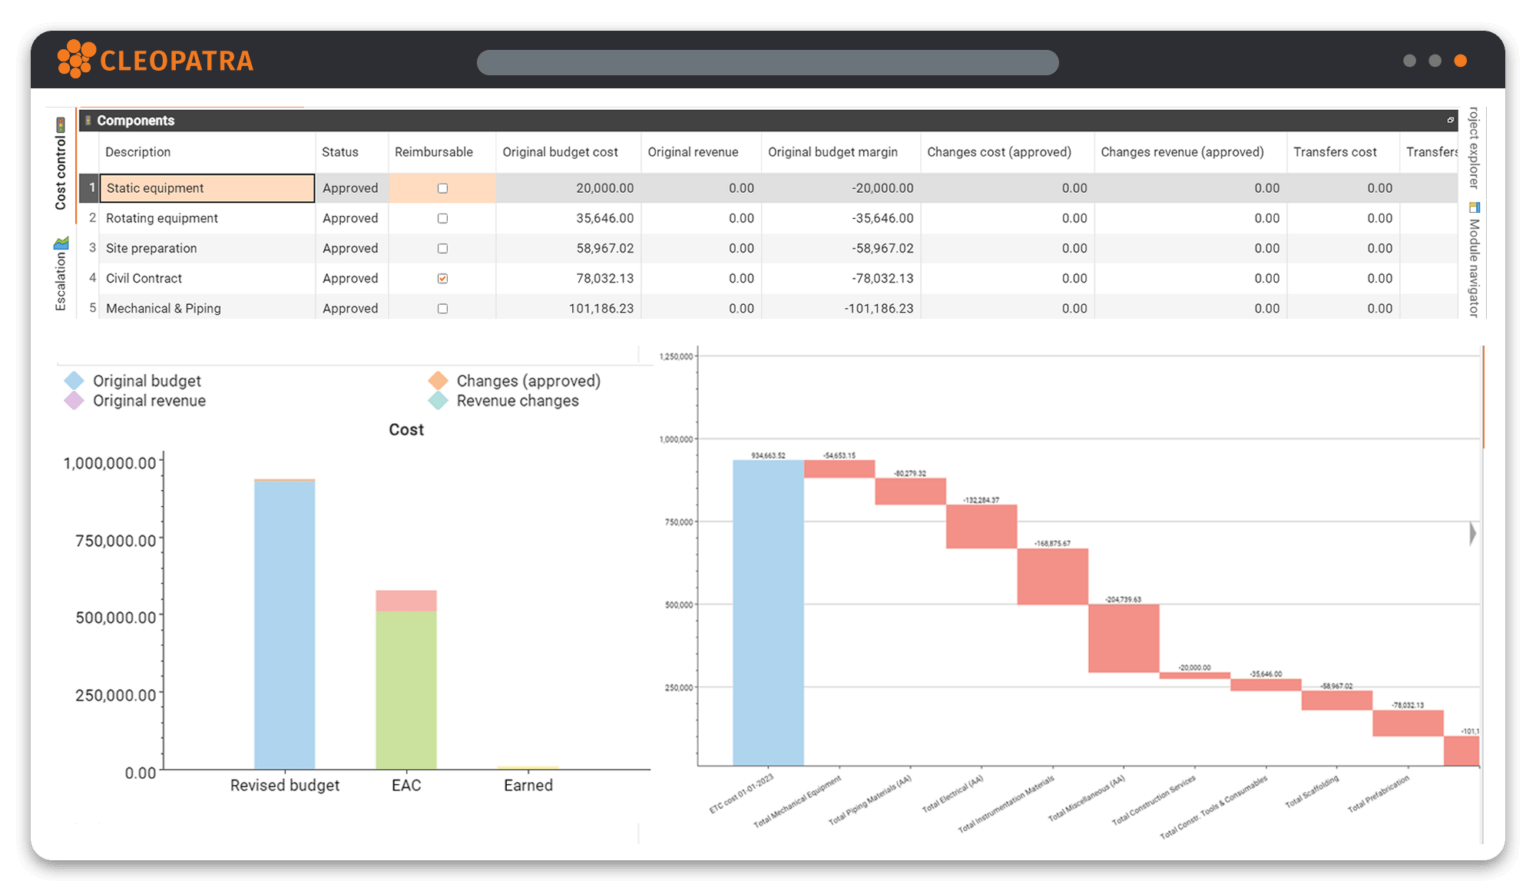The height and width of the screenshot is (891, 1536).
Task: Open the Status dropdown for Rotating equipment
Action: point(350,218)
